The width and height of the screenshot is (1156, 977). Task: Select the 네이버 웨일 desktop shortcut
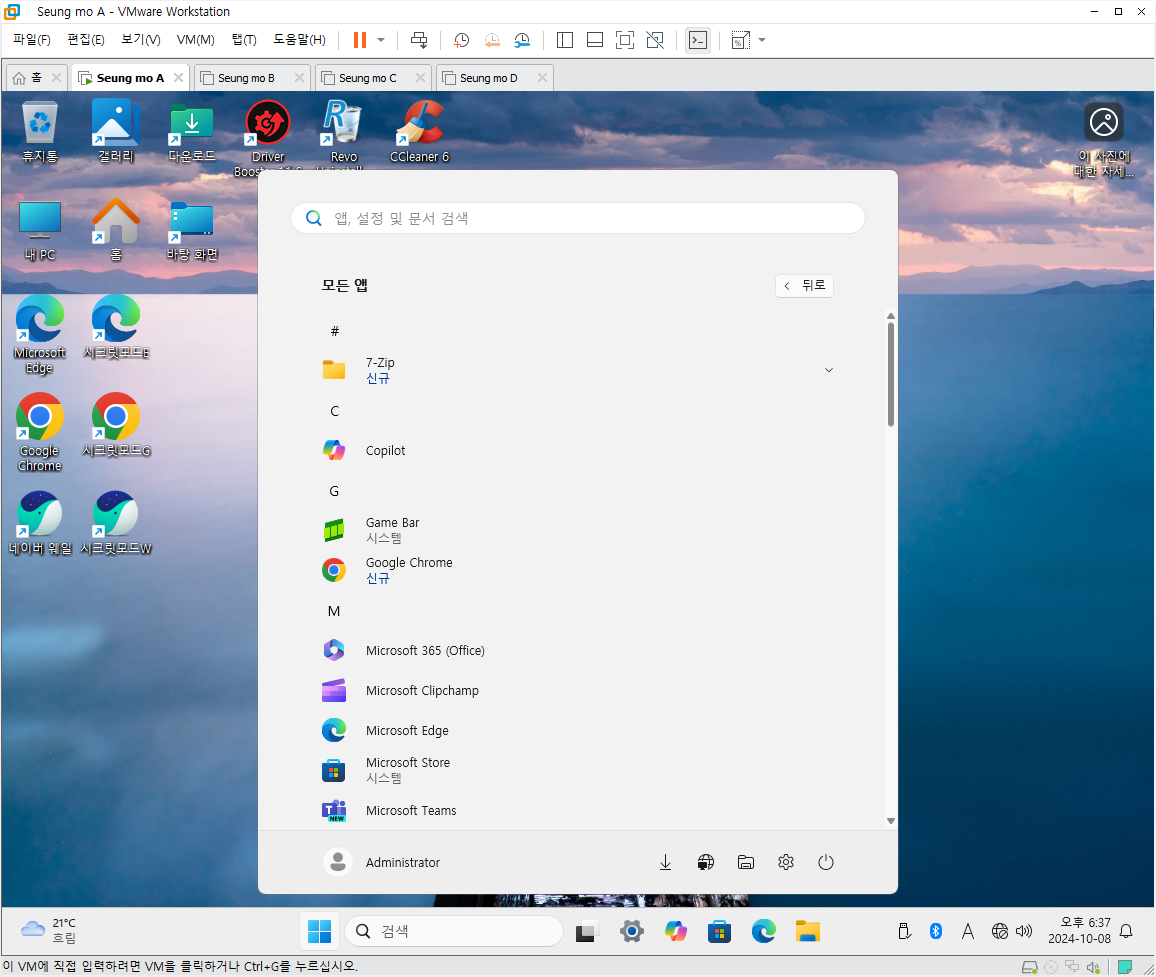(40, 524)
